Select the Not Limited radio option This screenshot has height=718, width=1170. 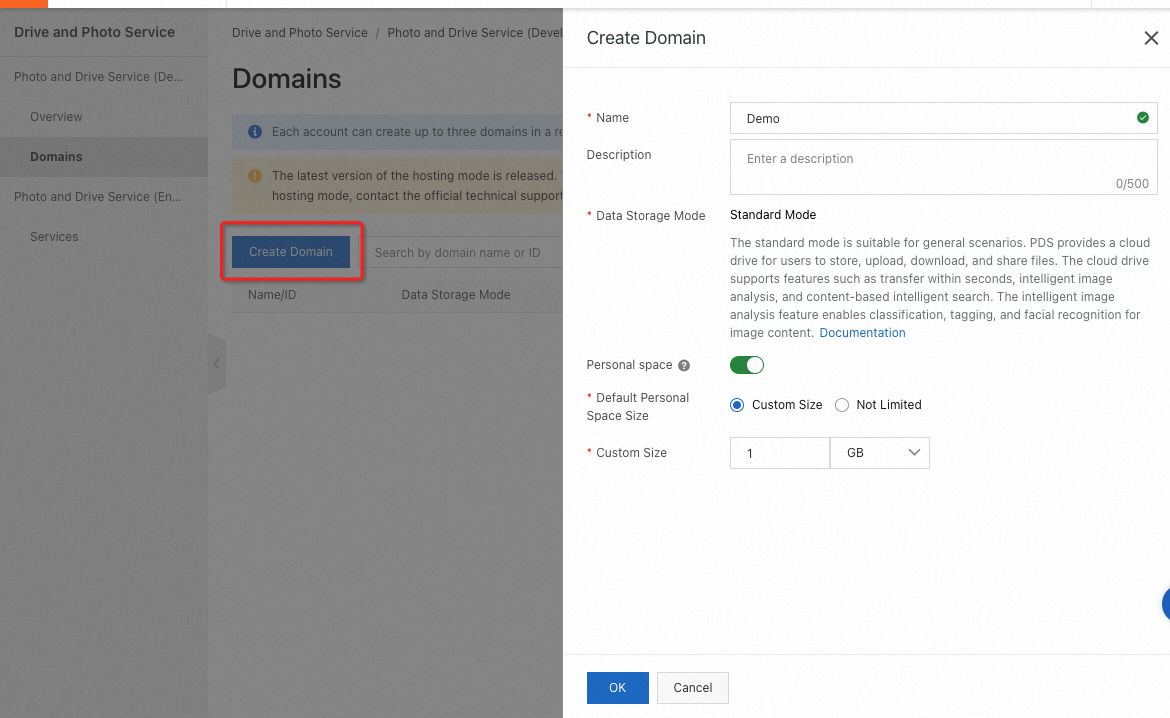(842, 405)
